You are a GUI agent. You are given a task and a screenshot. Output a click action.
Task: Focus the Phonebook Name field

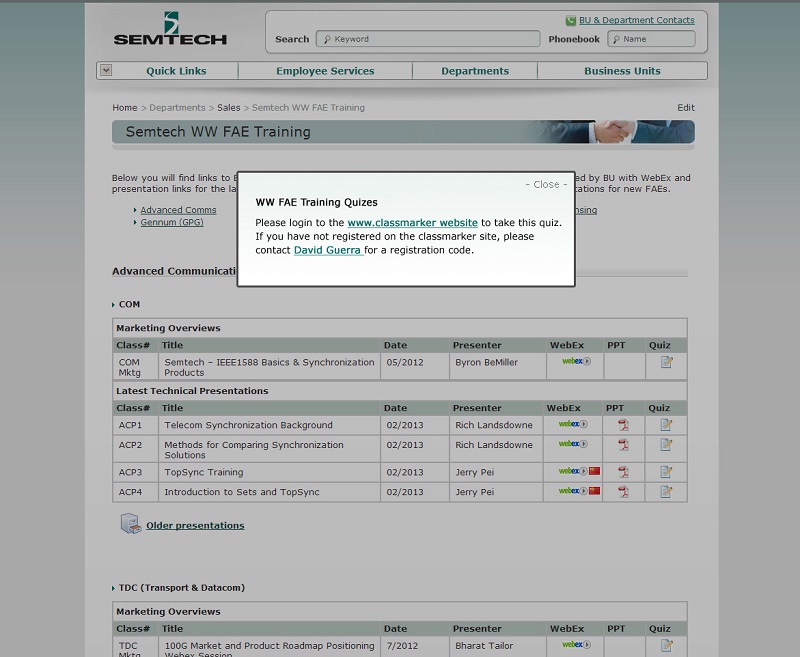pos(651,39)
